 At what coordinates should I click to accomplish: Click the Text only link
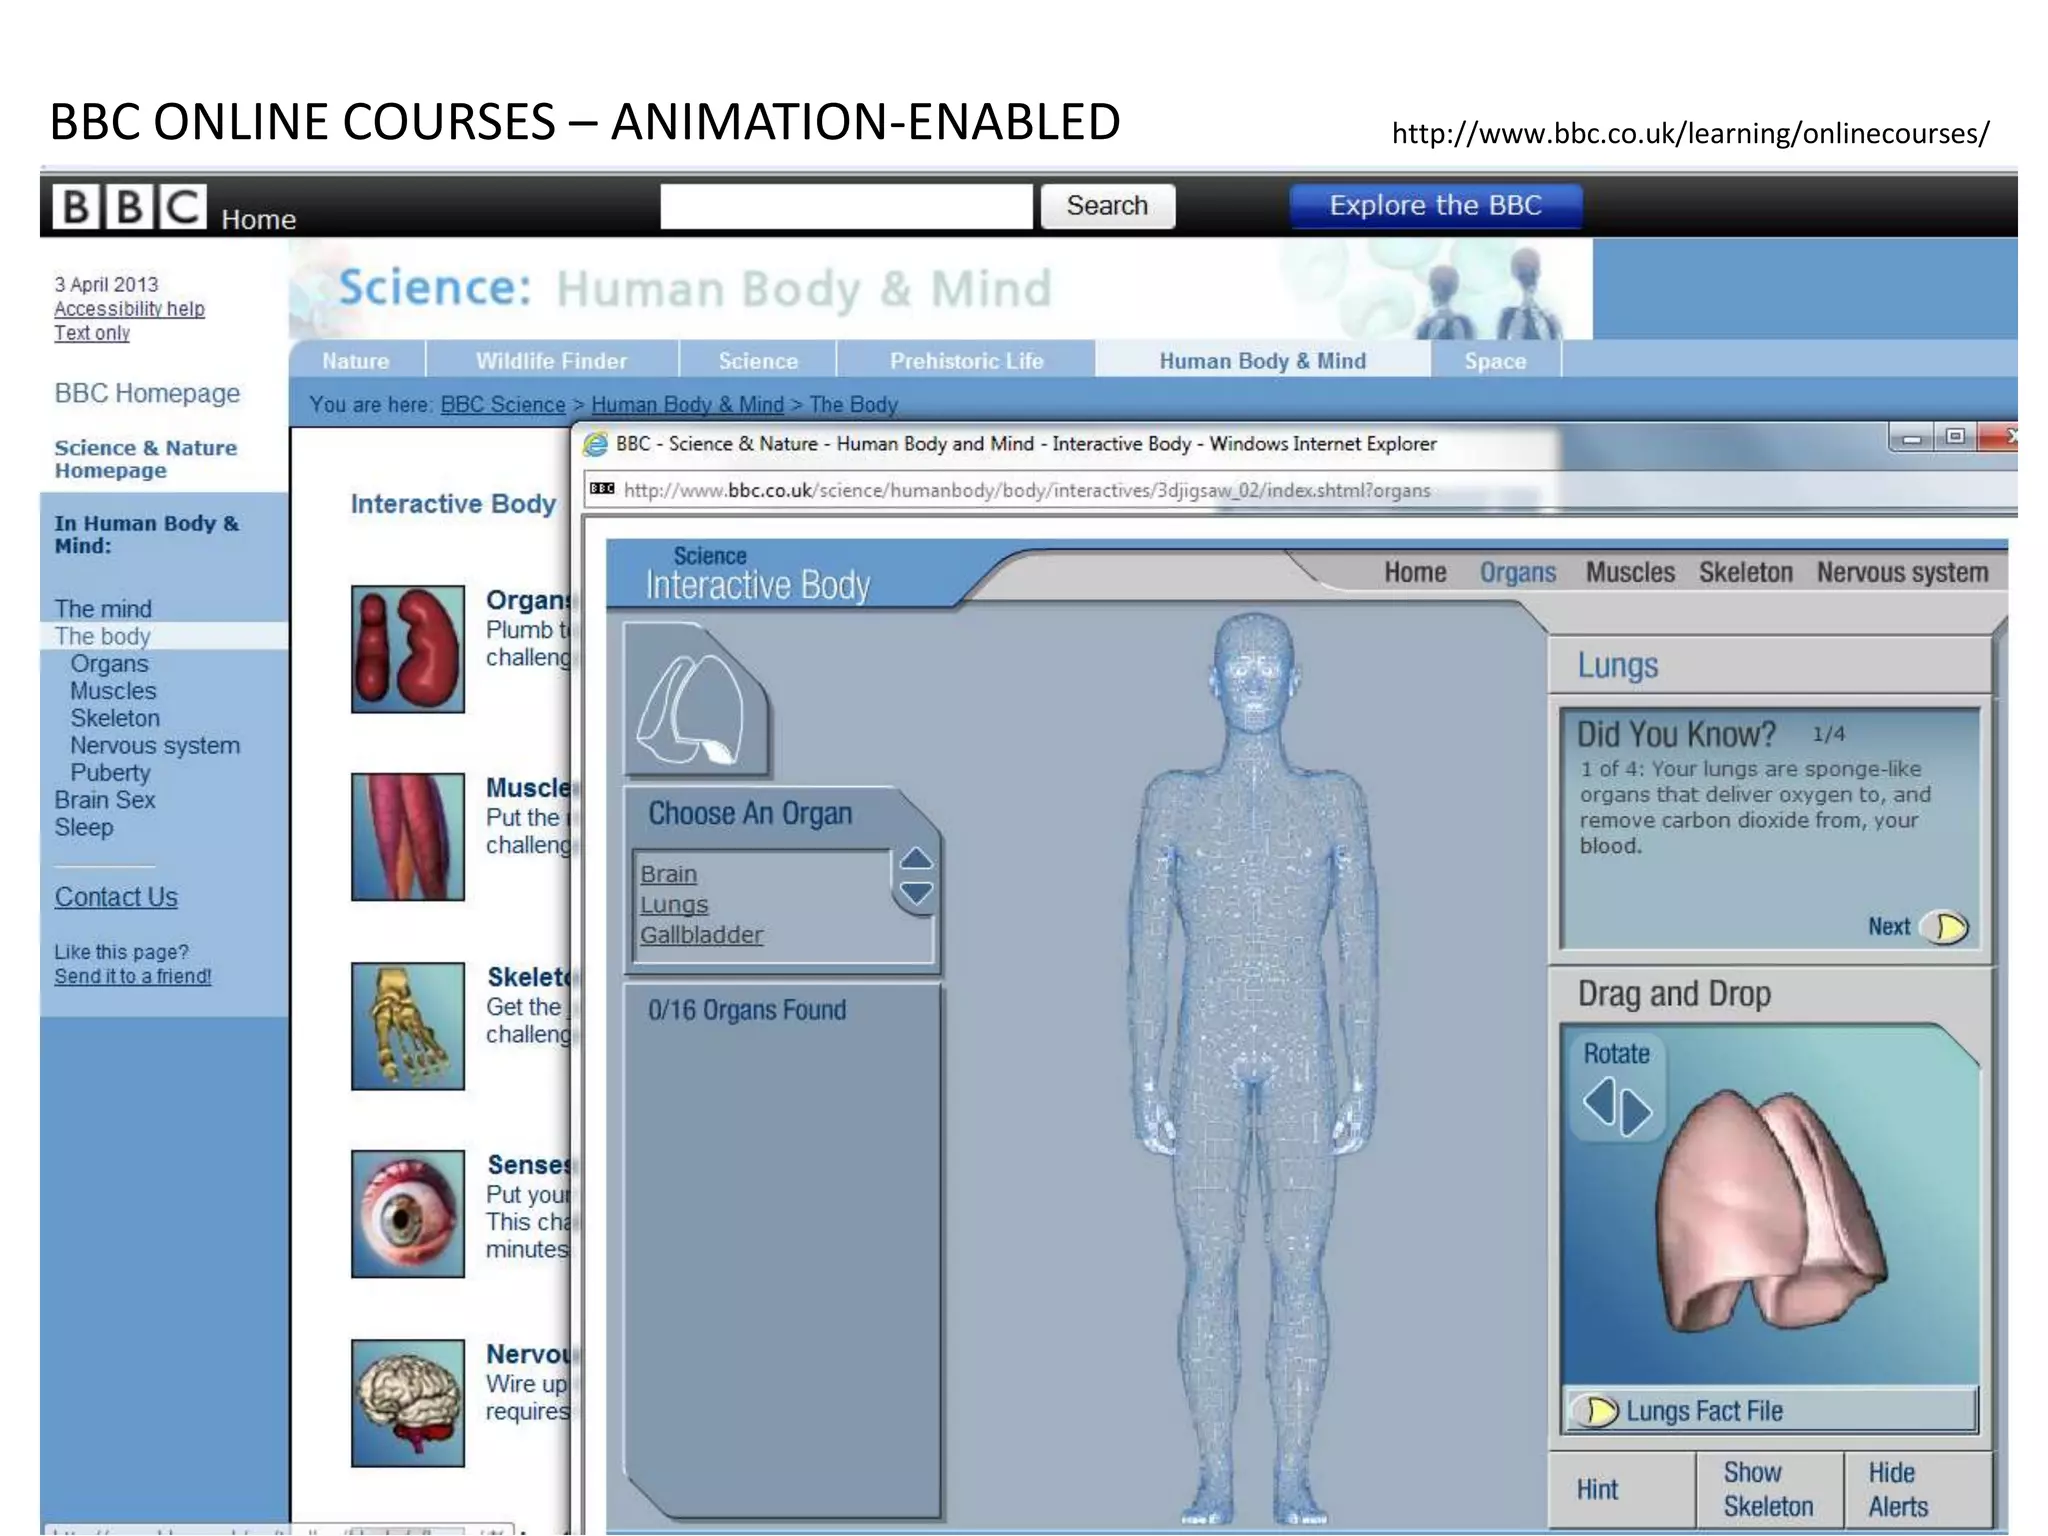click(x=92, y=333)
